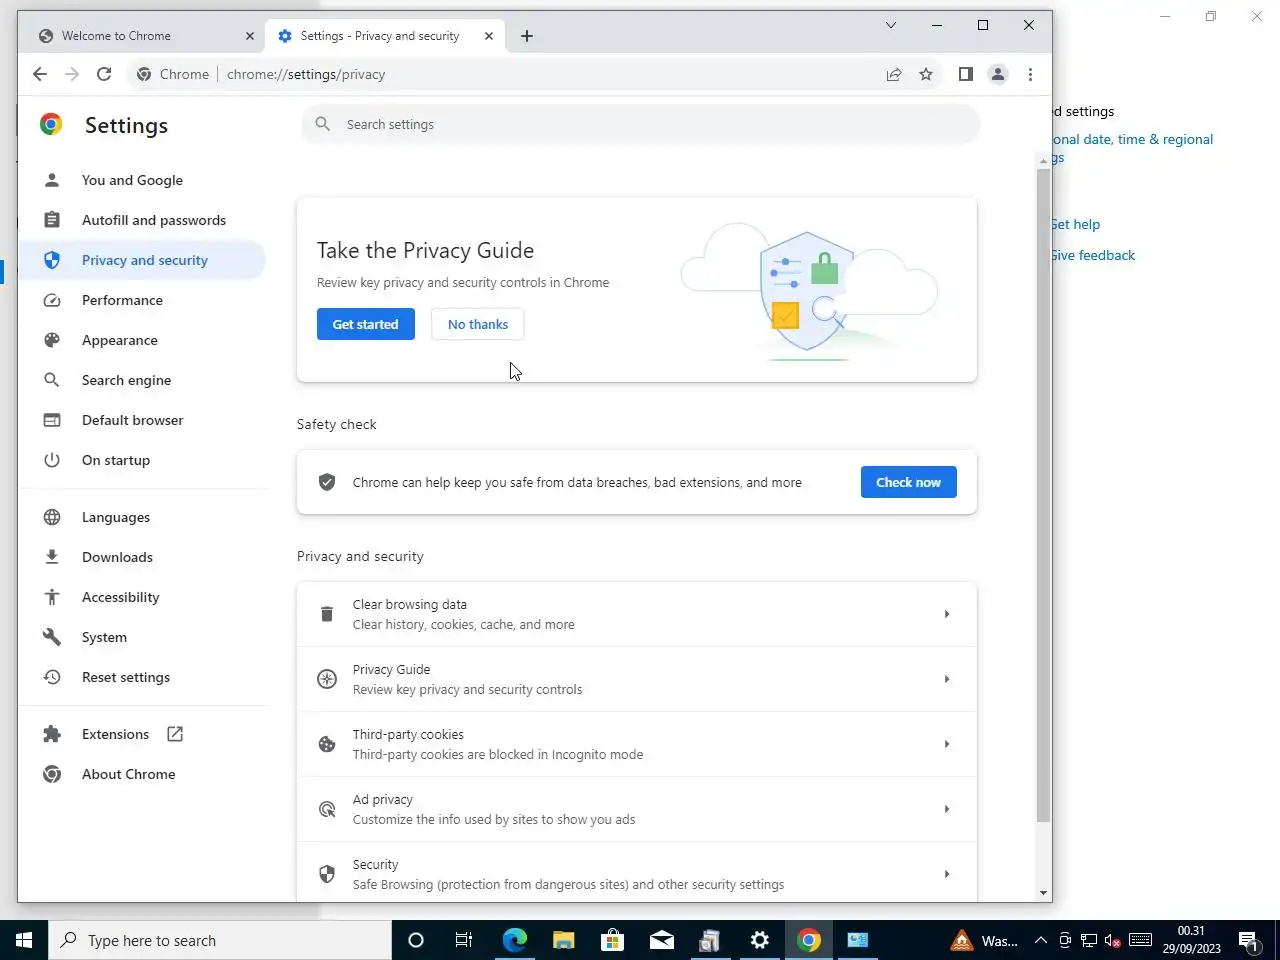This screenshot has height=960, width=1280.
Task: Dismiss the Privacy Guide with No thanks
Action: click(478, 324)
